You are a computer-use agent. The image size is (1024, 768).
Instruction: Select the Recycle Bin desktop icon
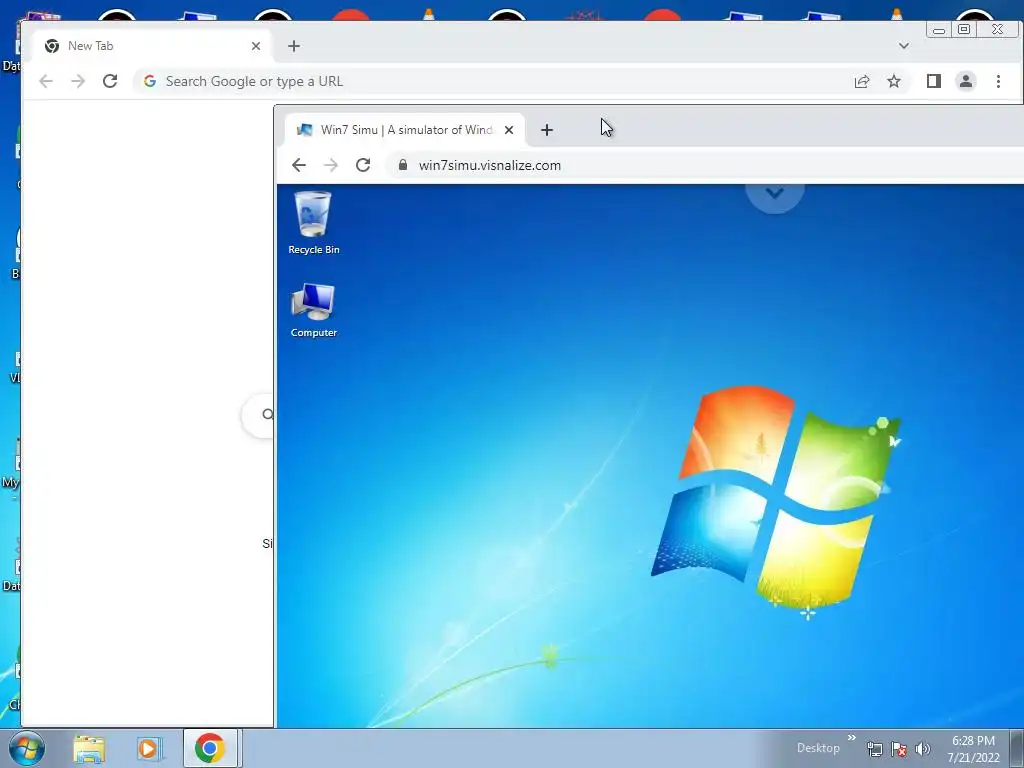(x=313, y=223)
